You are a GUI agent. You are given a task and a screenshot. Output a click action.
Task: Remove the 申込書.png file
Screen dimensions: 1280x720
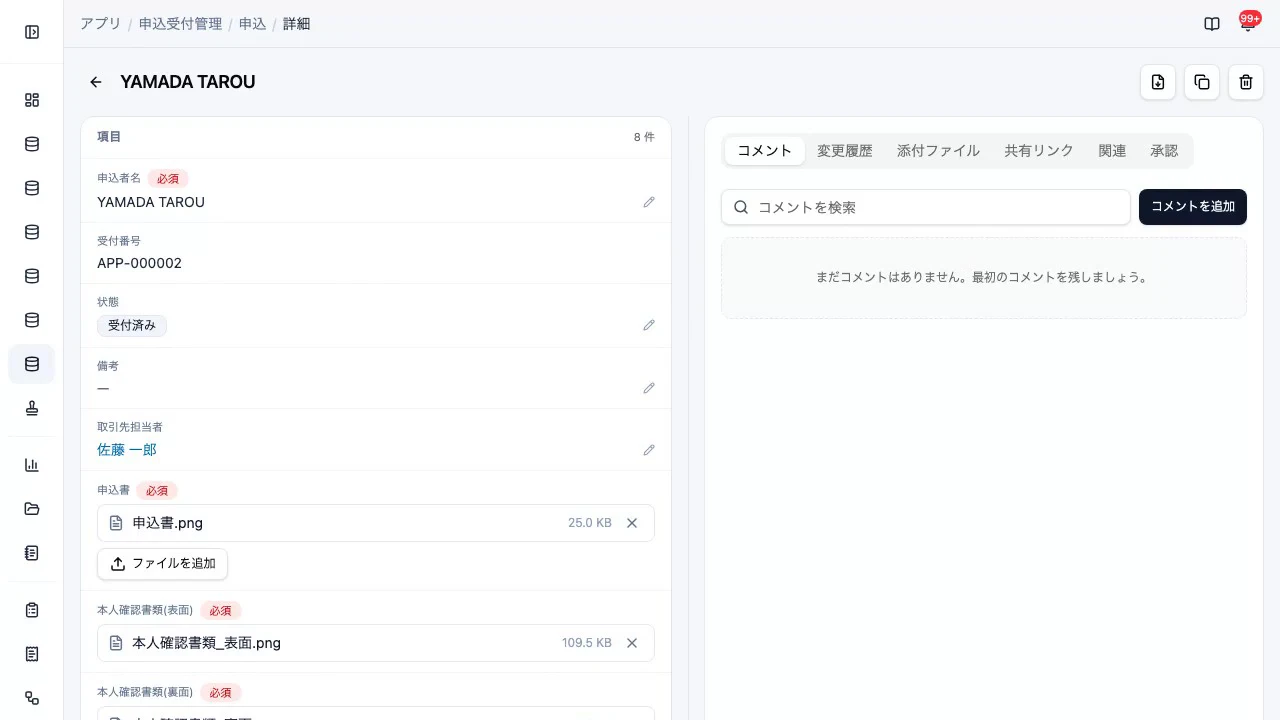[632, 523]
